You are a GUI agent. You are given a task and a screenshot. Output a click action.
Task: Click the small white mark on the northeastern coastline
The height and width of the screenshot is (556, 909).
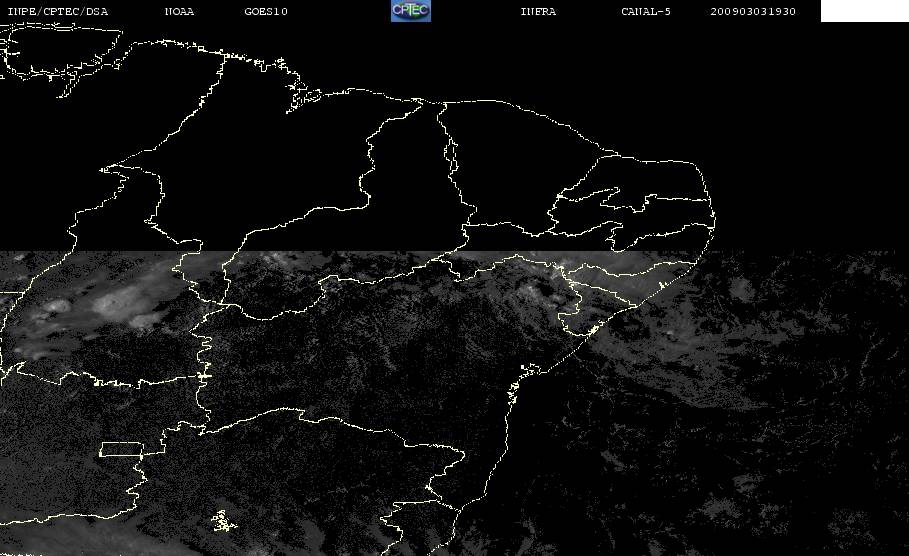(x=661, y=285)
